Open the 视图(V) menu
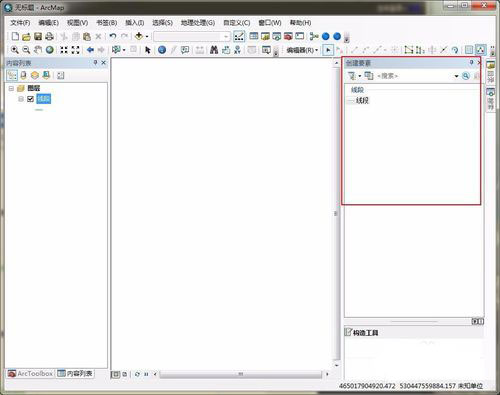 point(77,23)
